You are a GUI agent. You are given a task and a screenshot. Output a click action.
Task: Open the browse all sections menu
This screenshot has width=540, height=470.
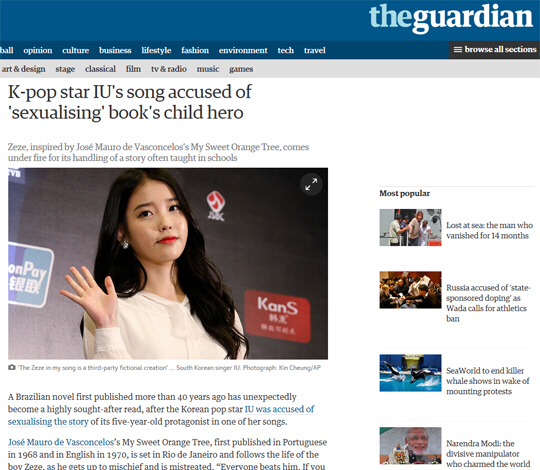(x=494, y=50)
